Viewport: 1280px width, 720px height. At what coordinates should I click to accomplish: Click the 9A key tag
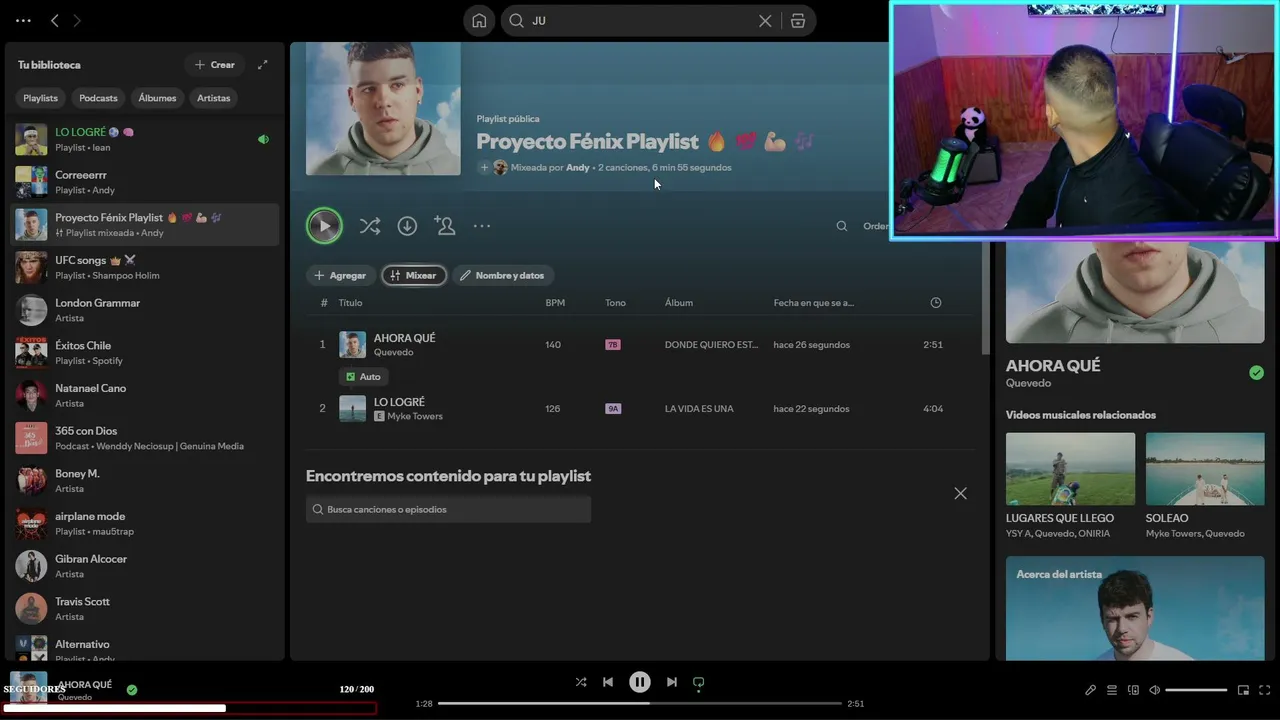[613, 409]
